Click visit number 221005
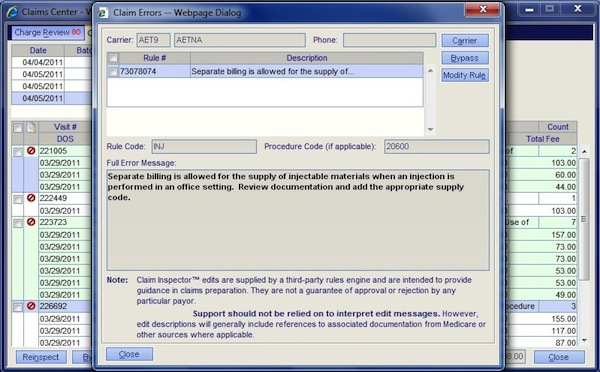This screenshot has height=372, width=600. click(53, 151)
